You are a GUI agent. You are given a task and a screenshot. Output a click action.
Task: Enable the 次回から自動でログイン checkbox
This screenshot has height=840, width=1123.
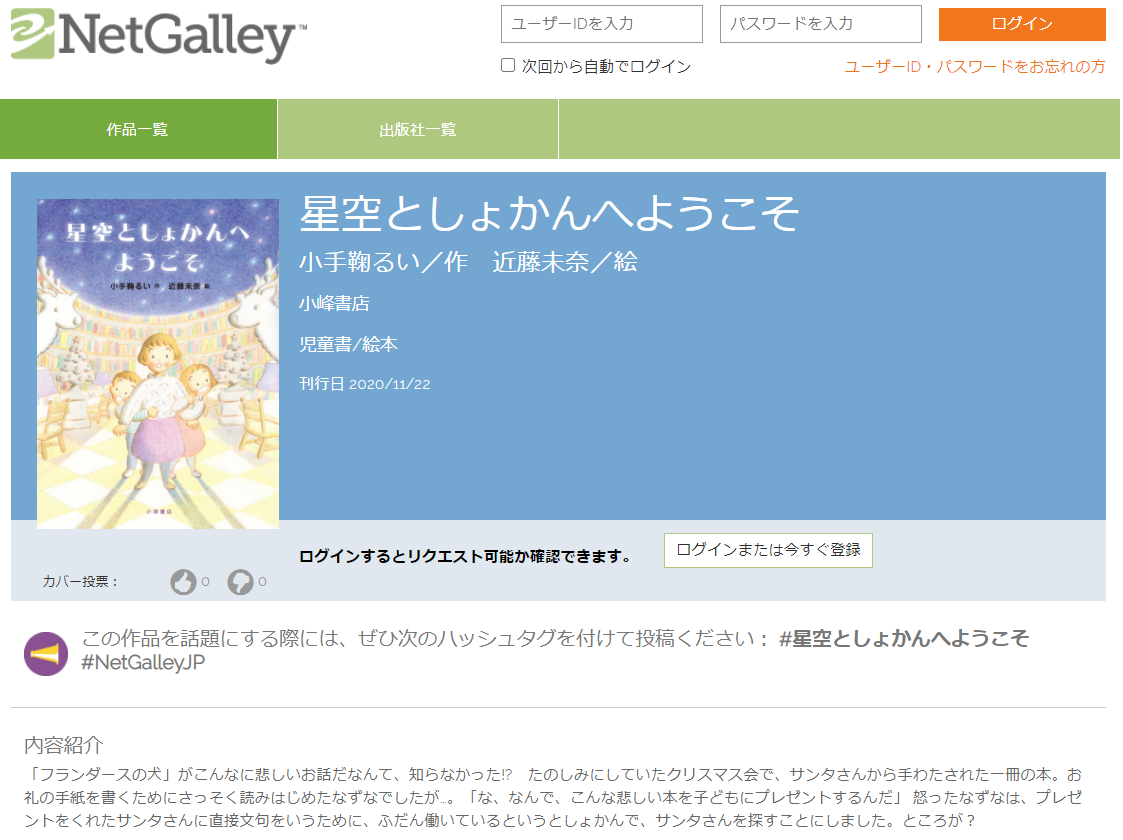point(508,65)
